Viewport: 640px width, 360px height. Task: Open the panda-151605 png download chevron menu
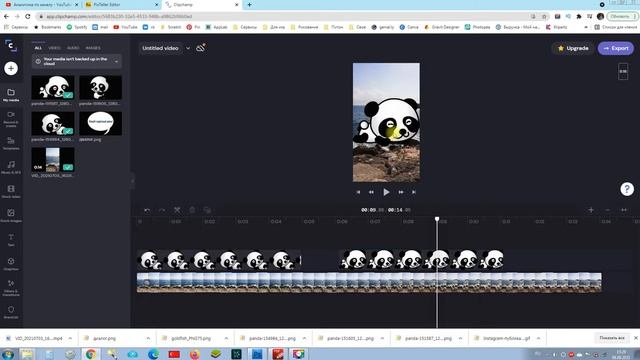(x=382, y=338)
